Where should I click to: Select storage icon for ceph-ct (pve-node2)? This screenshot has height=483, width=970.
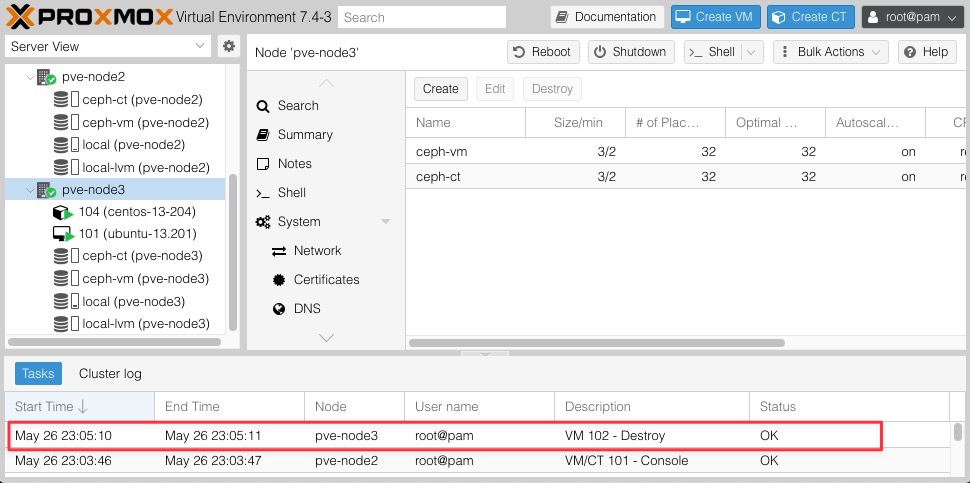[x=60, y=100]
